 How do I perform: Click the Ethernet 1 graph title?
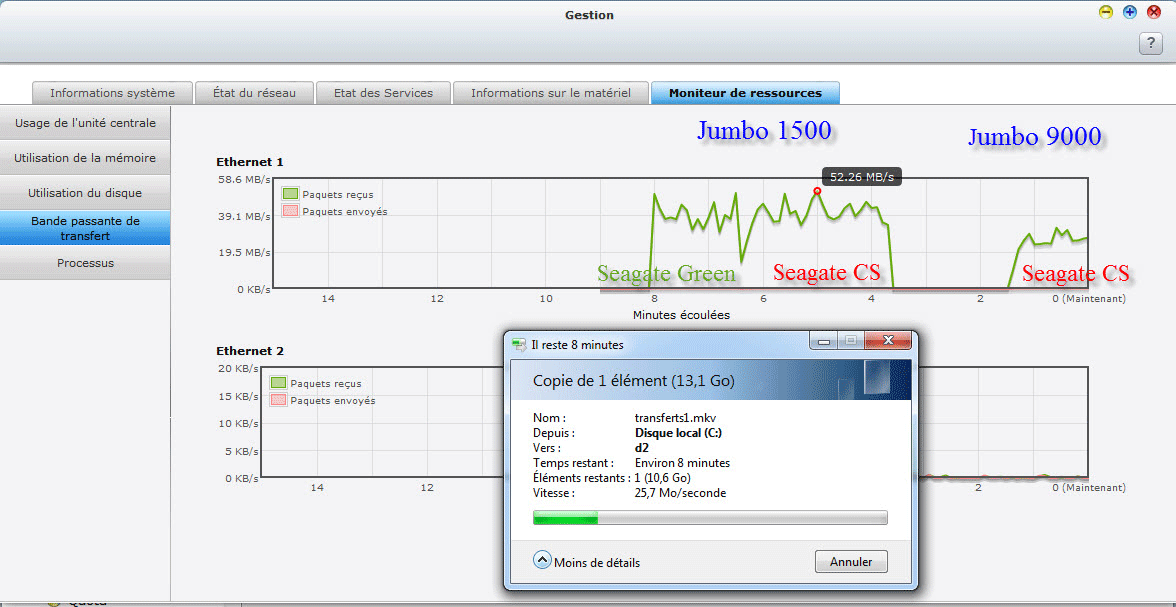(250, 162)
